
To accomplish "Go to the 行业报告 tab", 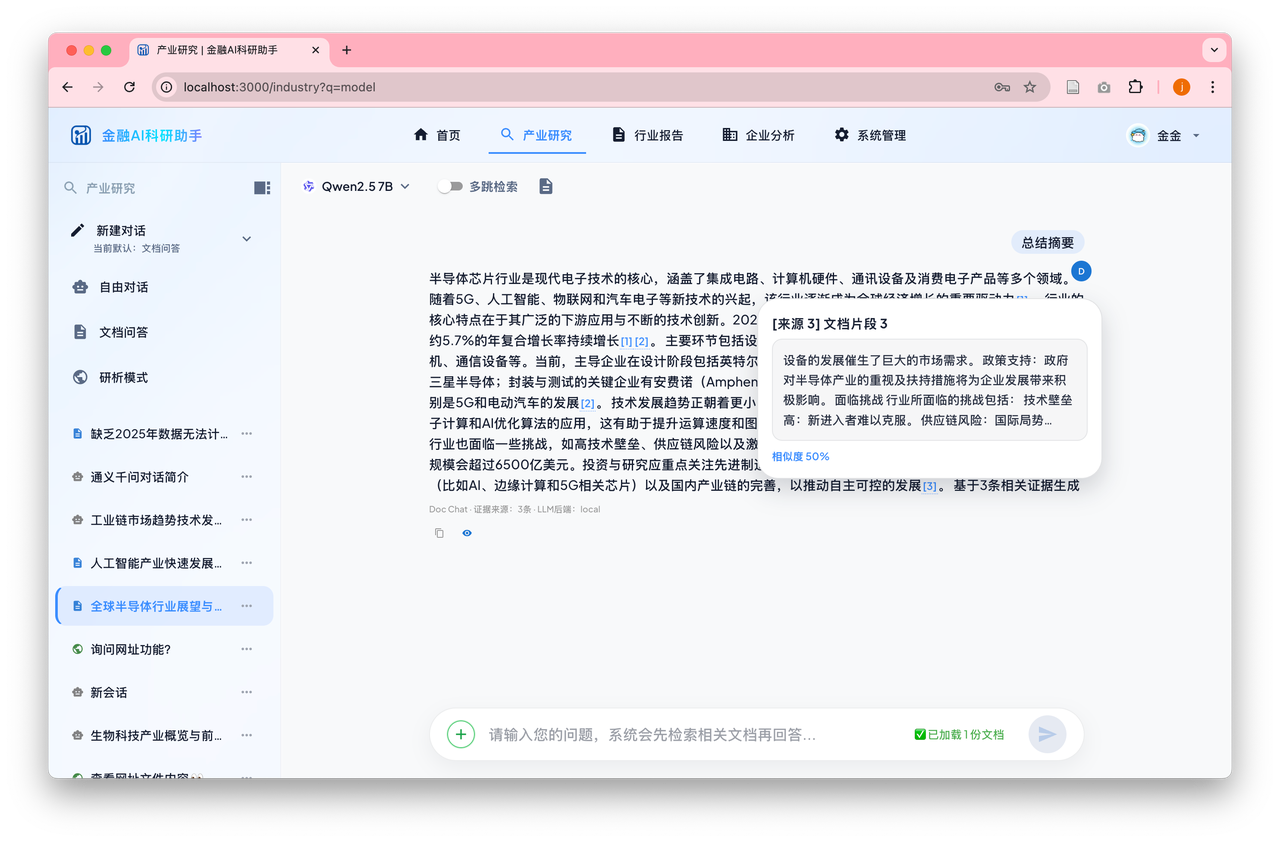I will [x=648, y=135].
